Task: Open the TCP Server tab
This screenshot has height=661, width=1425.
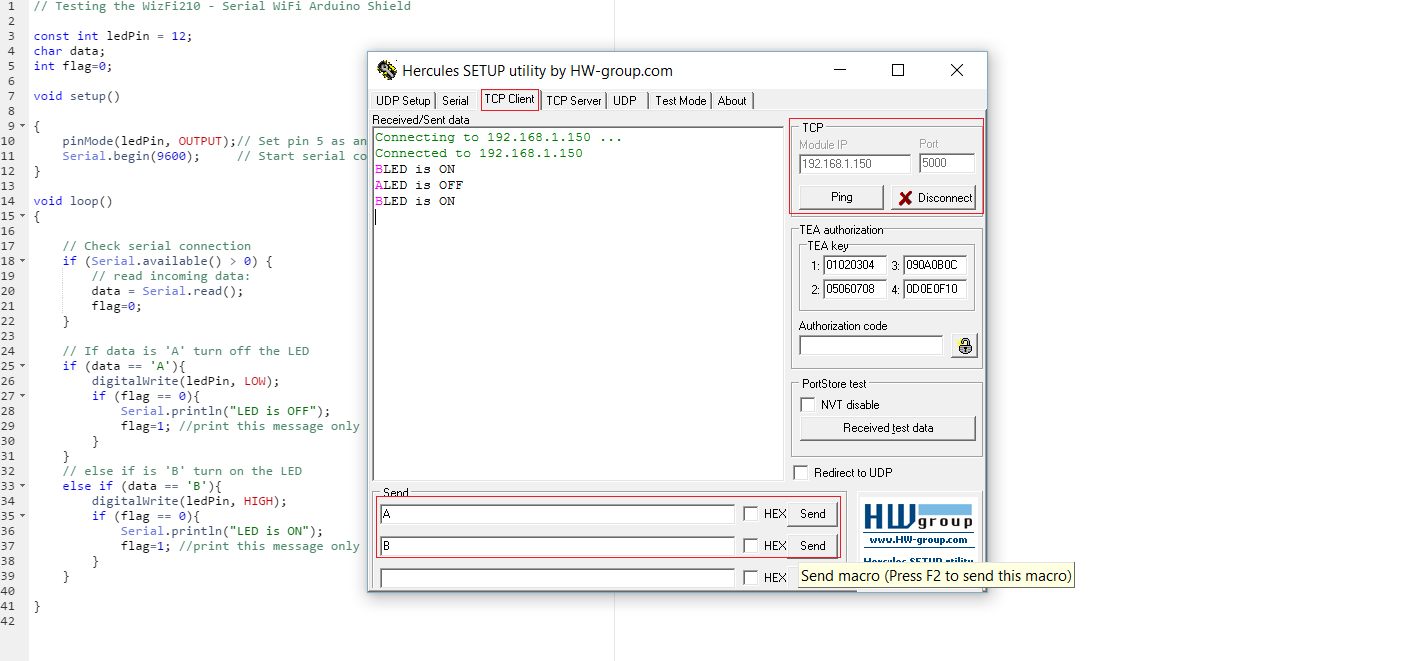Action: [574, 101]
